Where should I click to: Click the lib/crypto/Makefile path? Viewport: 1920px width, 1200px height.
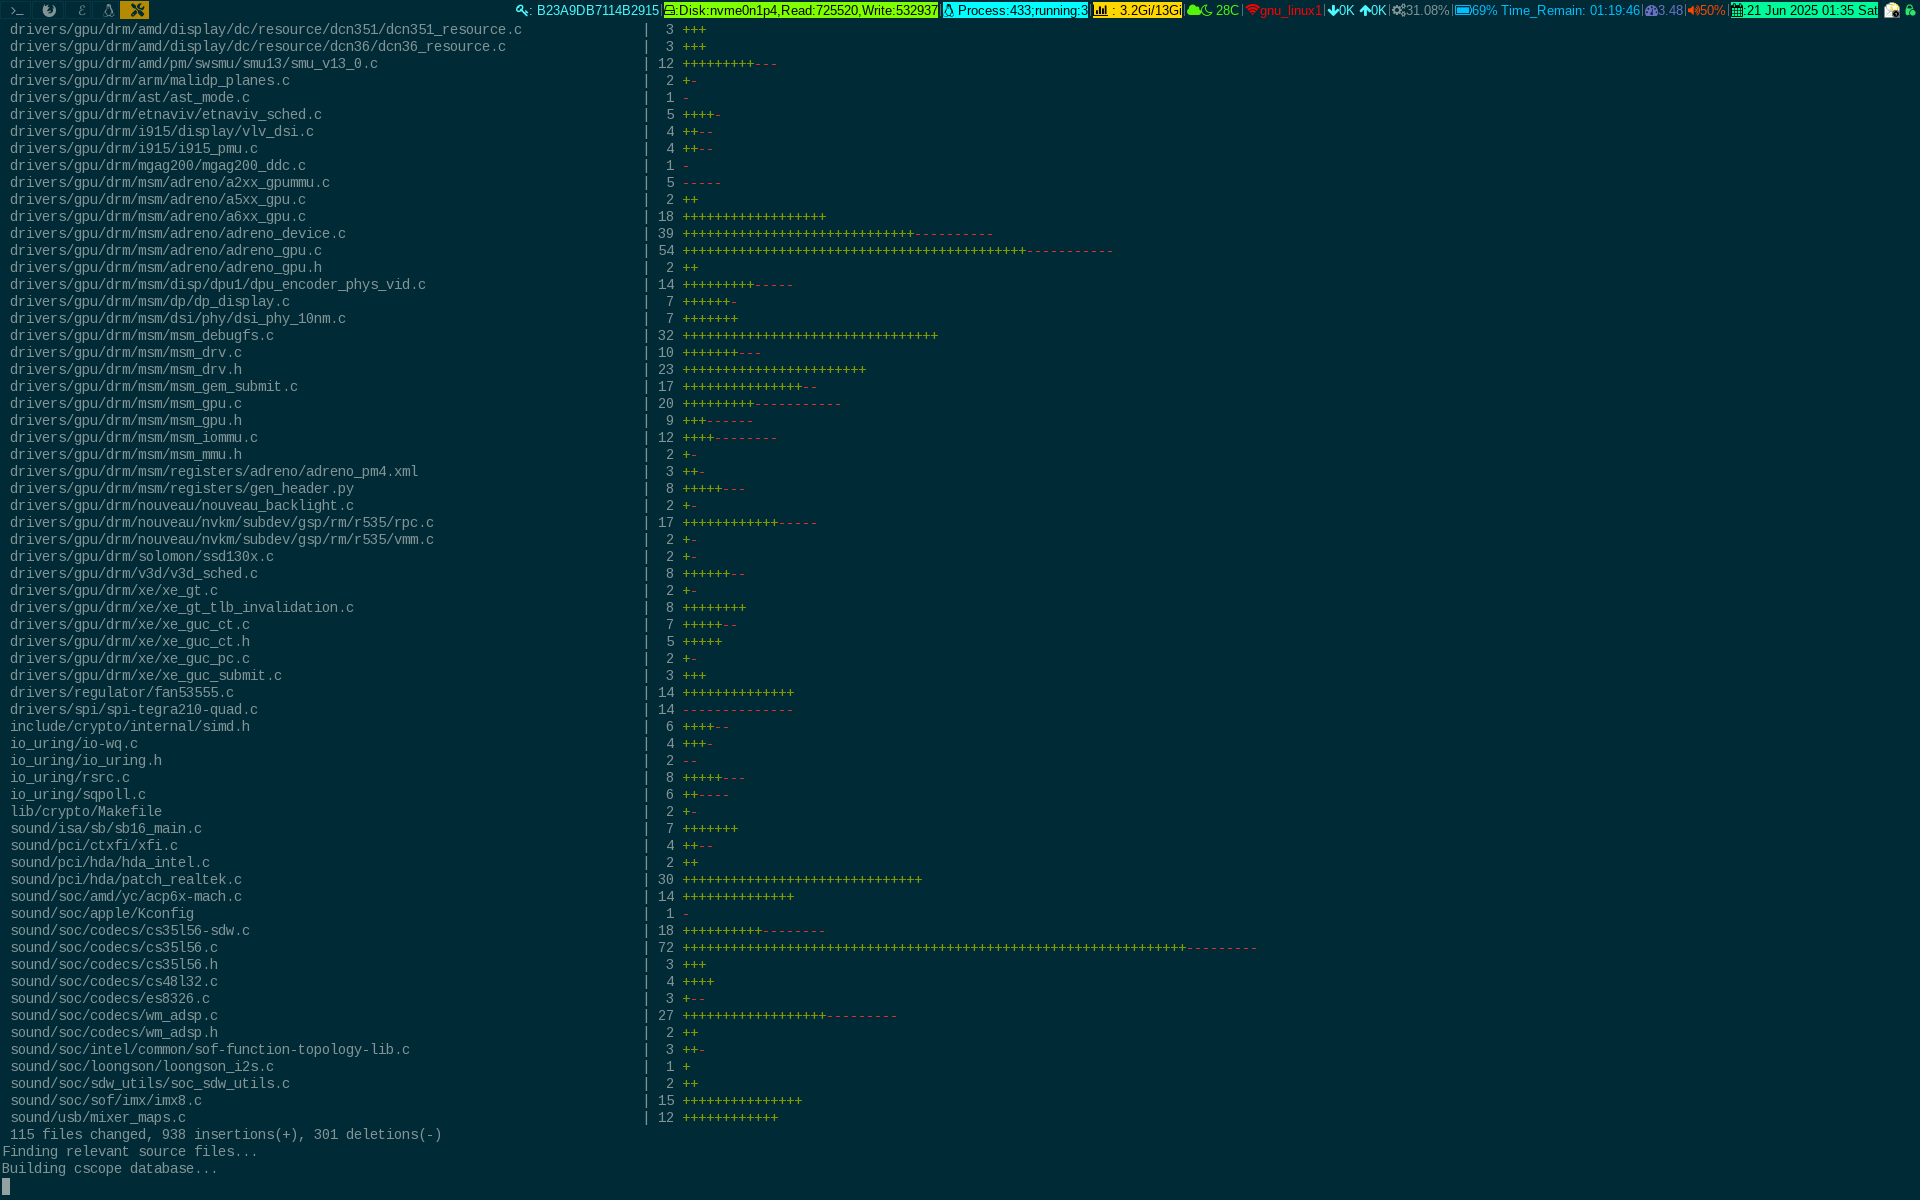pyautogui.click(x=86, y=812)
